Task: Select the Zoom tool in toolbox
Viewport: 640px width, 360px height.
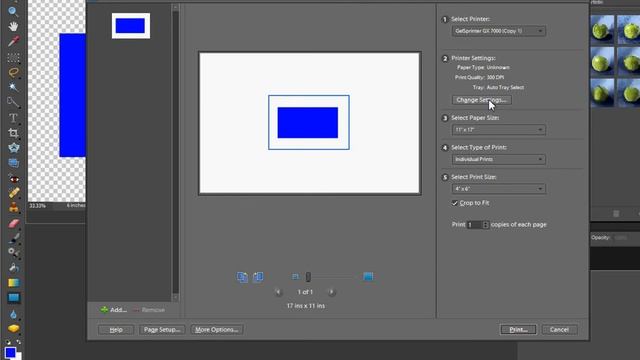Action: tap(13, 11)
